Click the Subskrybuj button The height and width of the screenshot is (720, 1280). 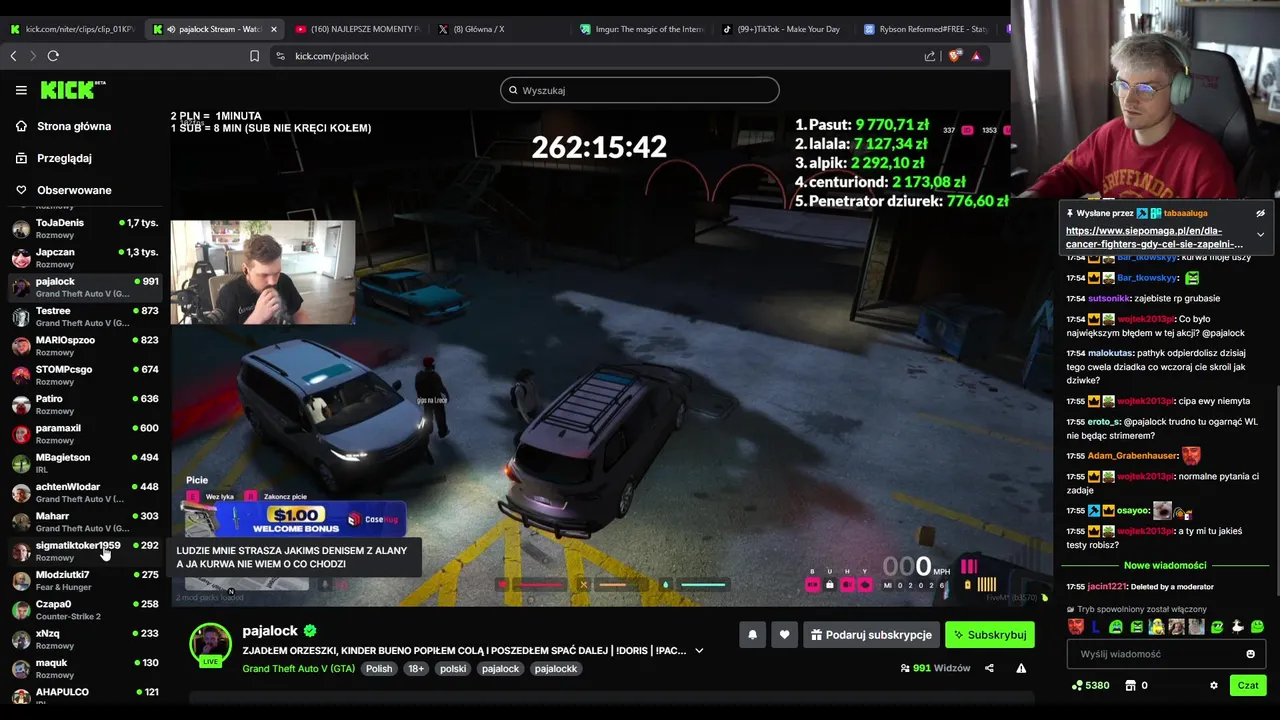click(x=989, y=635)
